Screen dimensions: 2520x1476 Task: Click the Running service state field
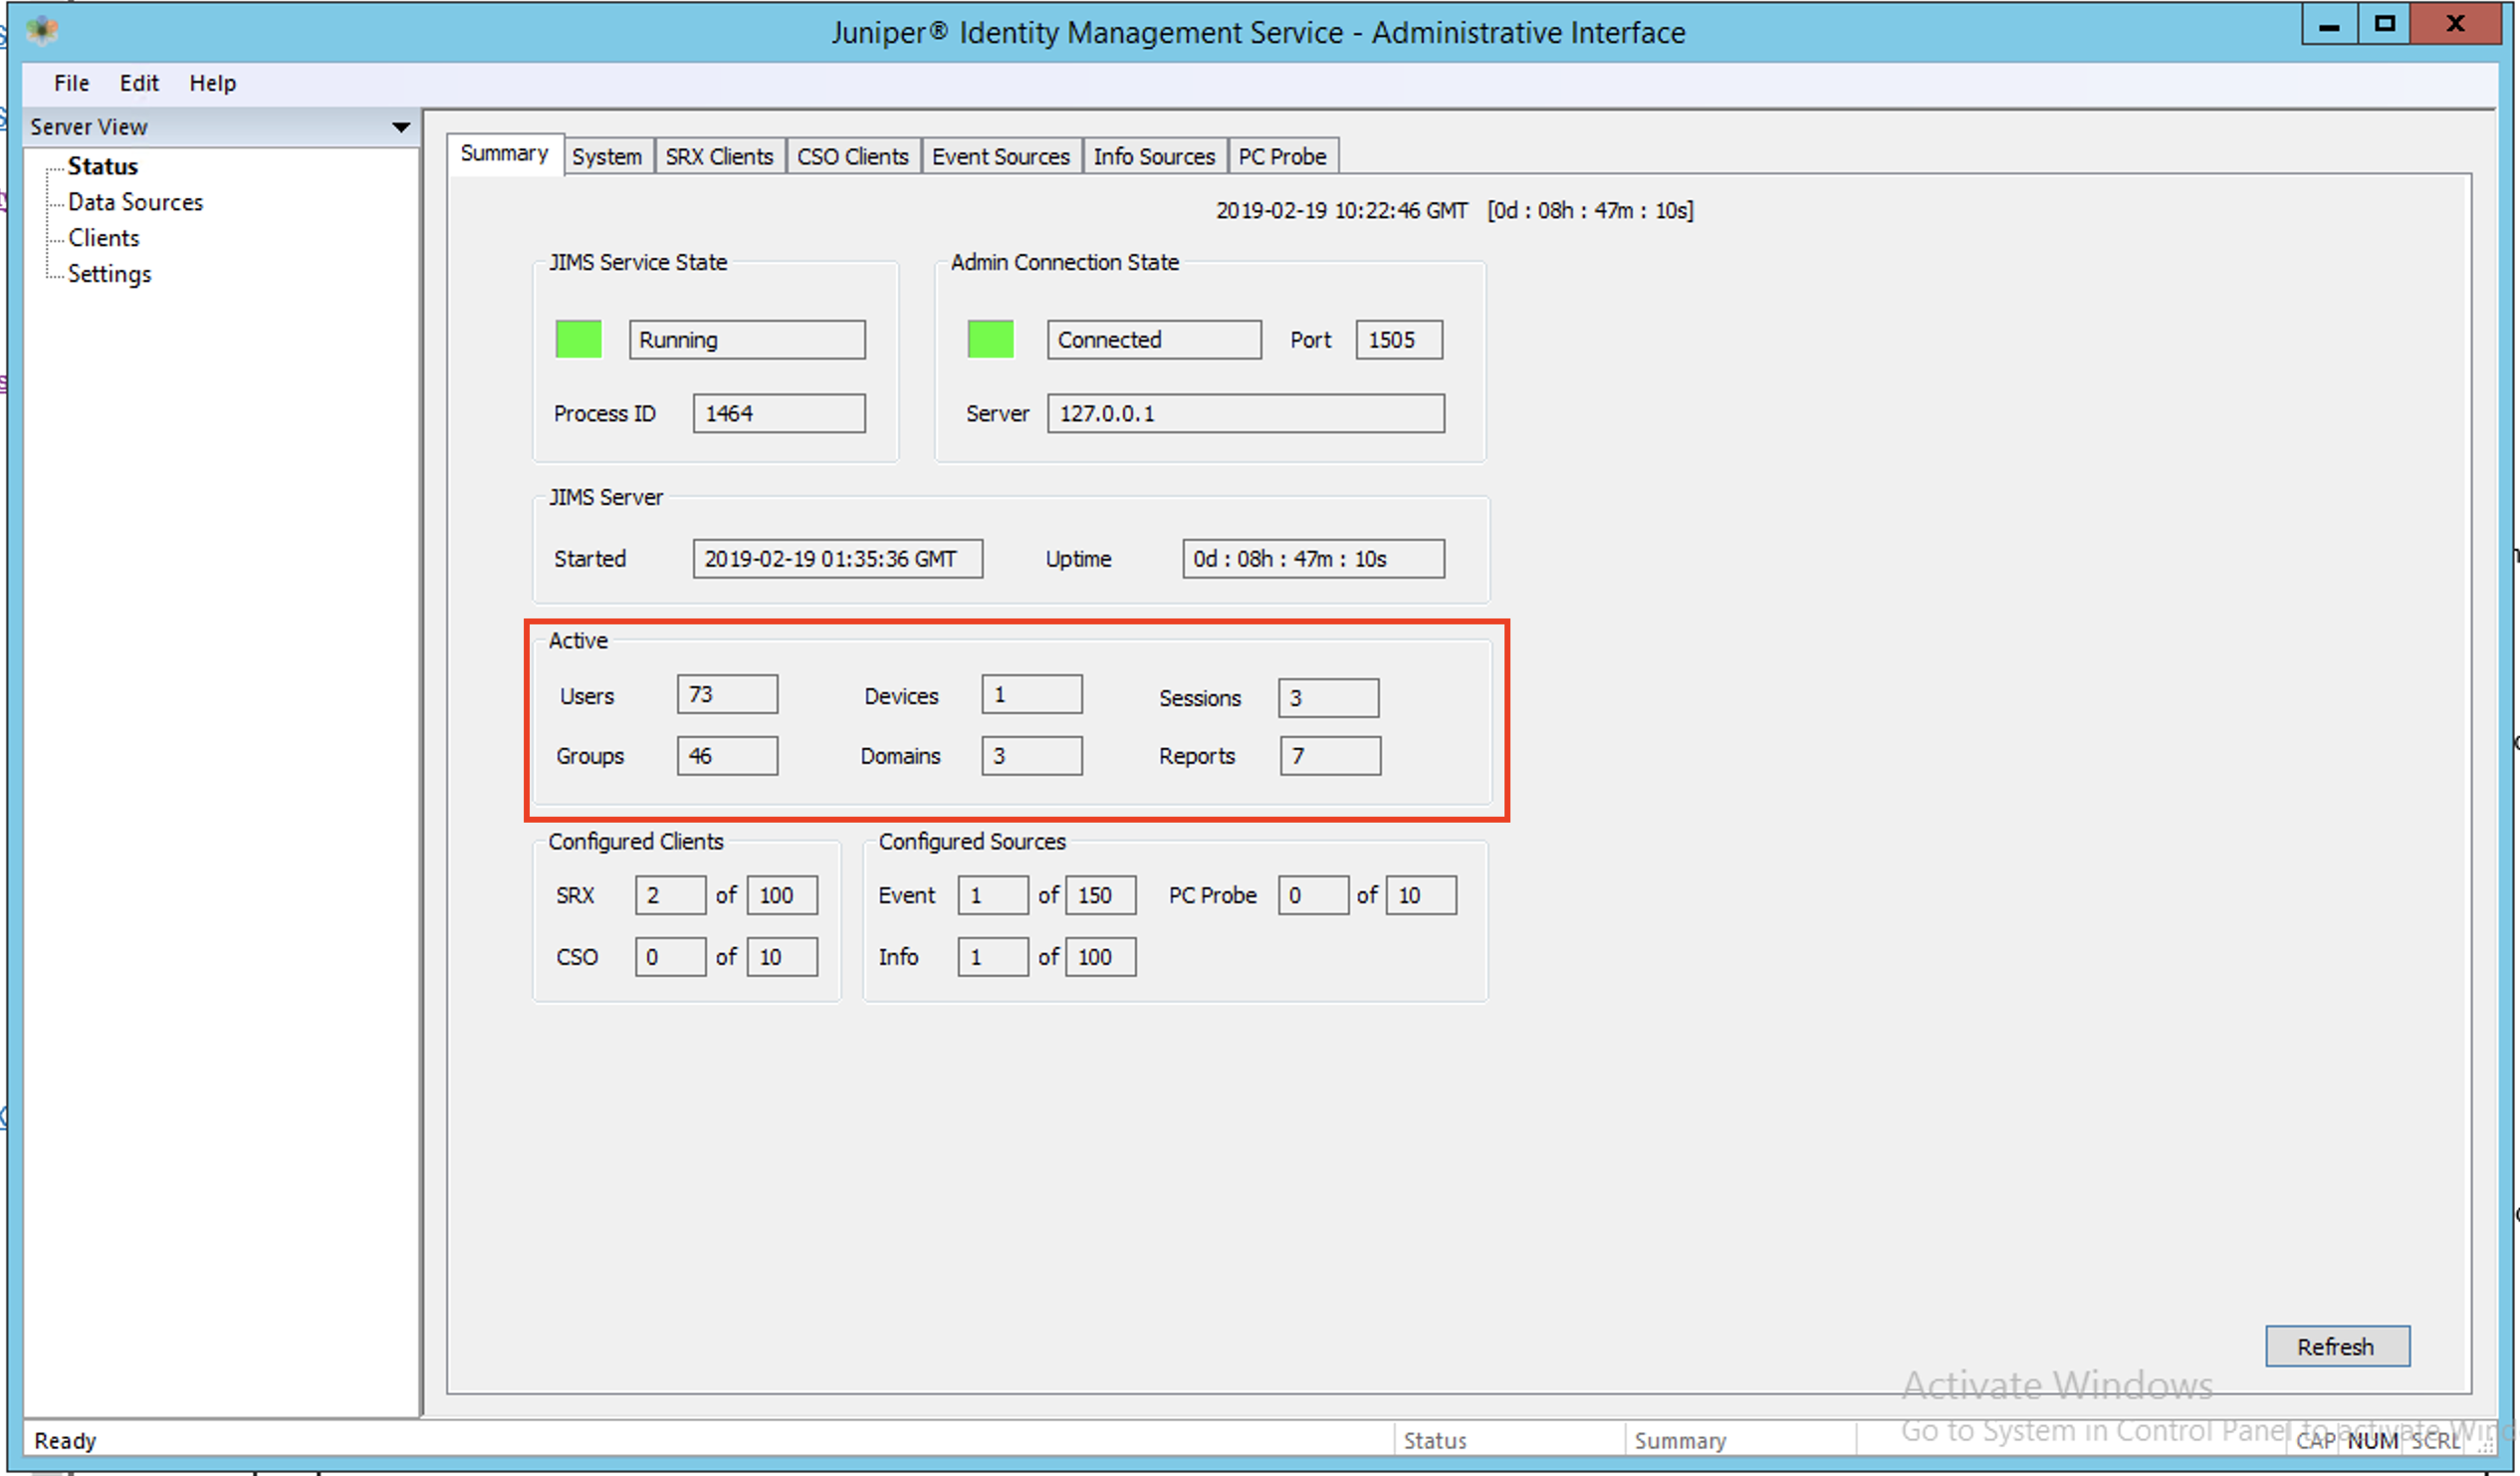click(x=747, y=339)
